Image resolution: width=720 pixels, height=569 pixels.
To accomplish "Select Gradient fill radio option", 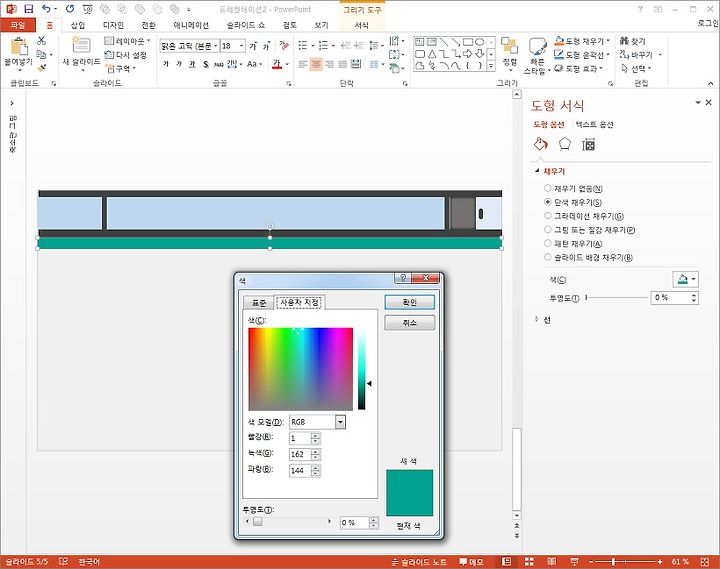I will click(x=547, y=215).
